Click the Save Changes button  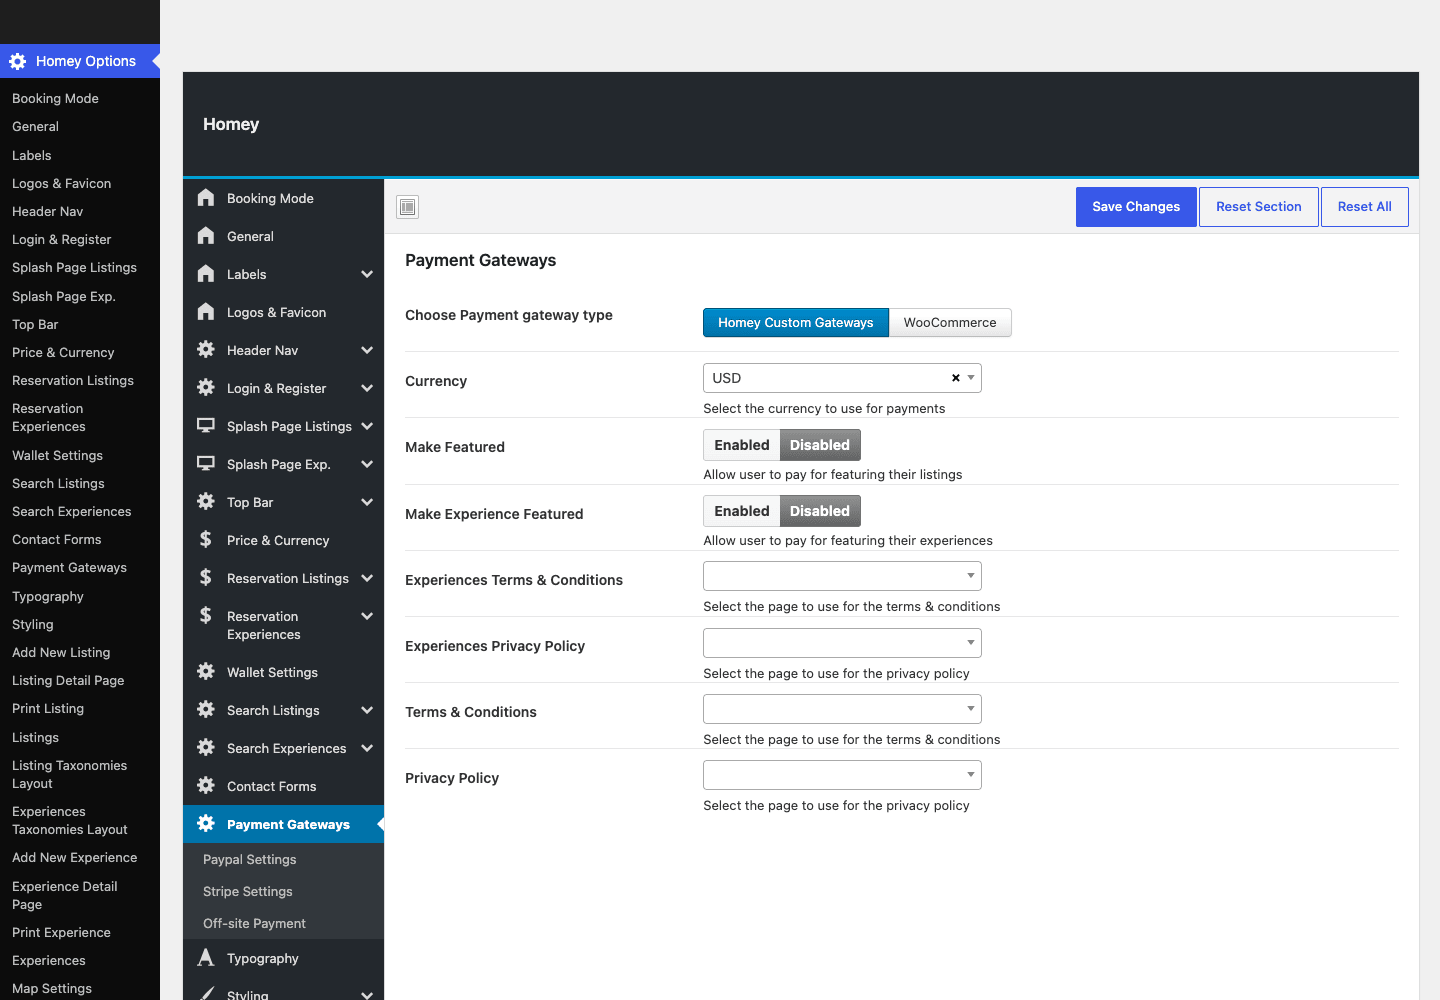click(x=1136, y=207)
